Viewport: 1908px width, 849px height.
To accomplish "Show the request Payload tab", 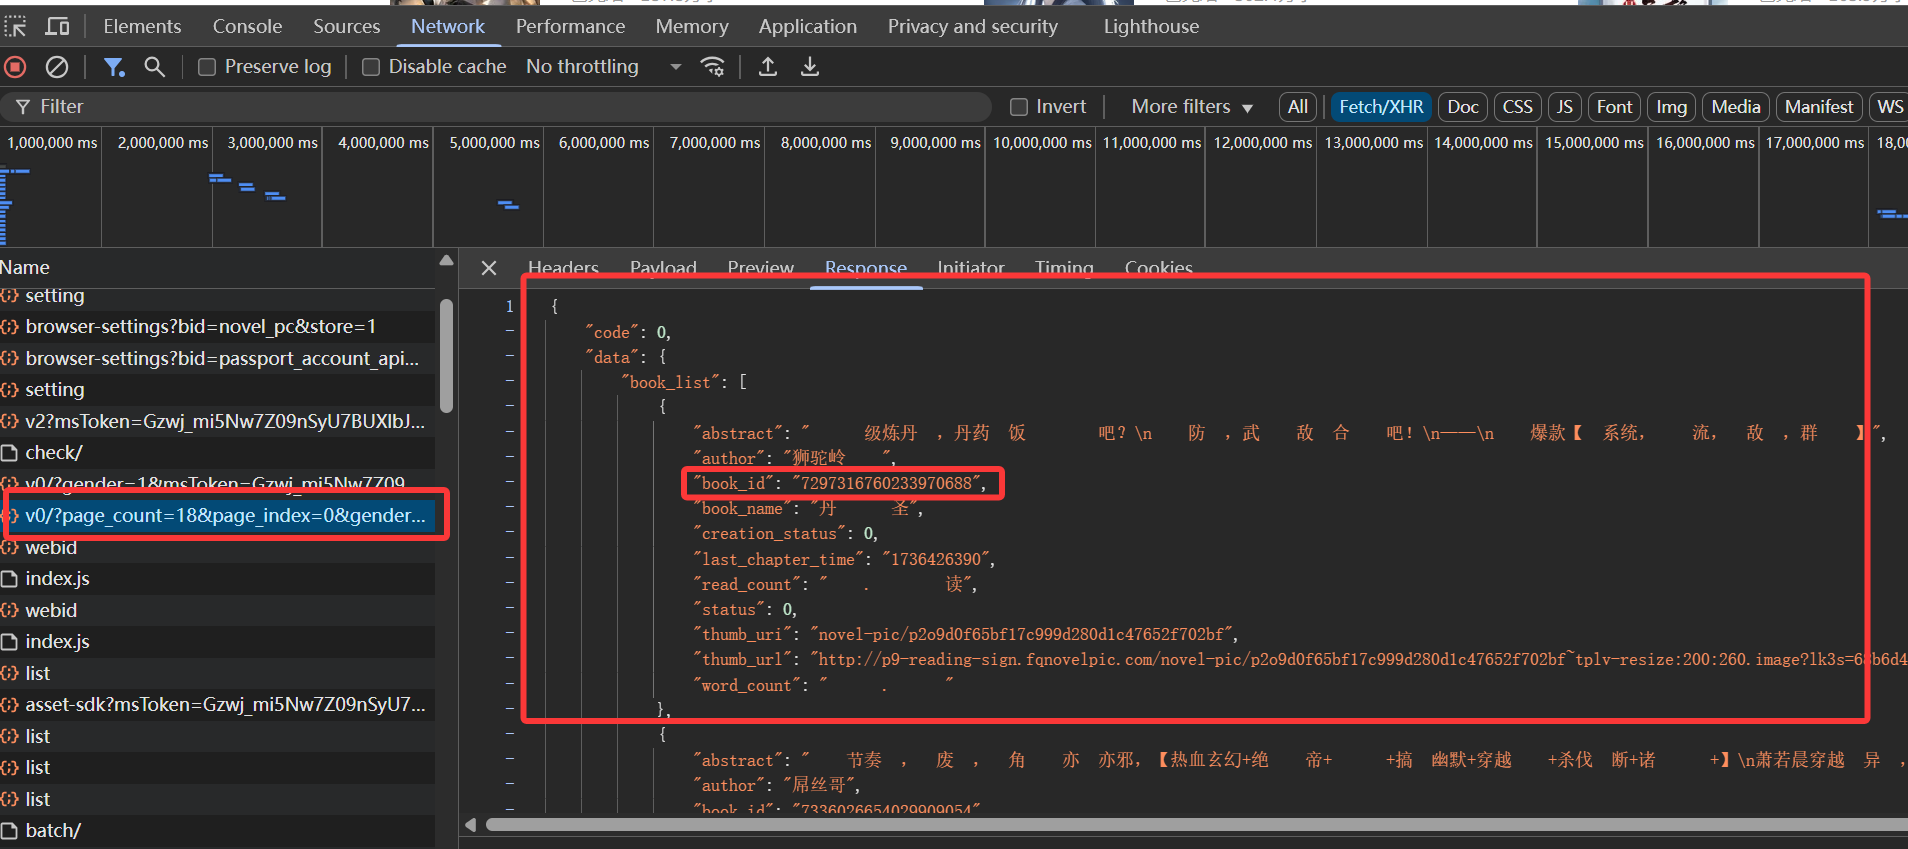I will pos(663,268).
